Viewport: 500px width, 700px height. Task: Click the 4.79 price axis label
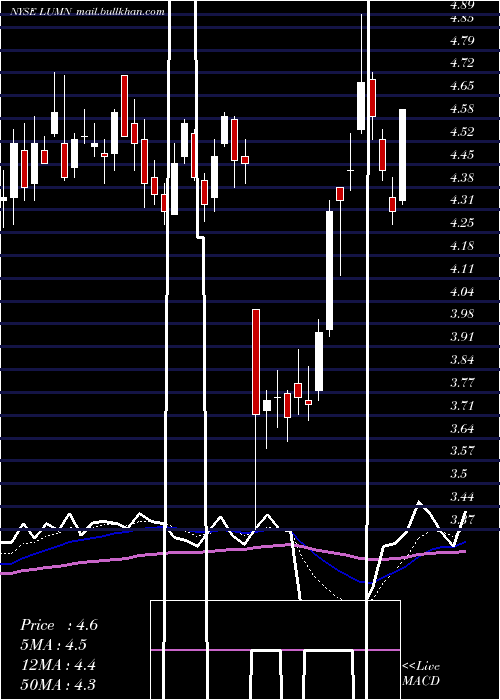(x=462, y=41)
